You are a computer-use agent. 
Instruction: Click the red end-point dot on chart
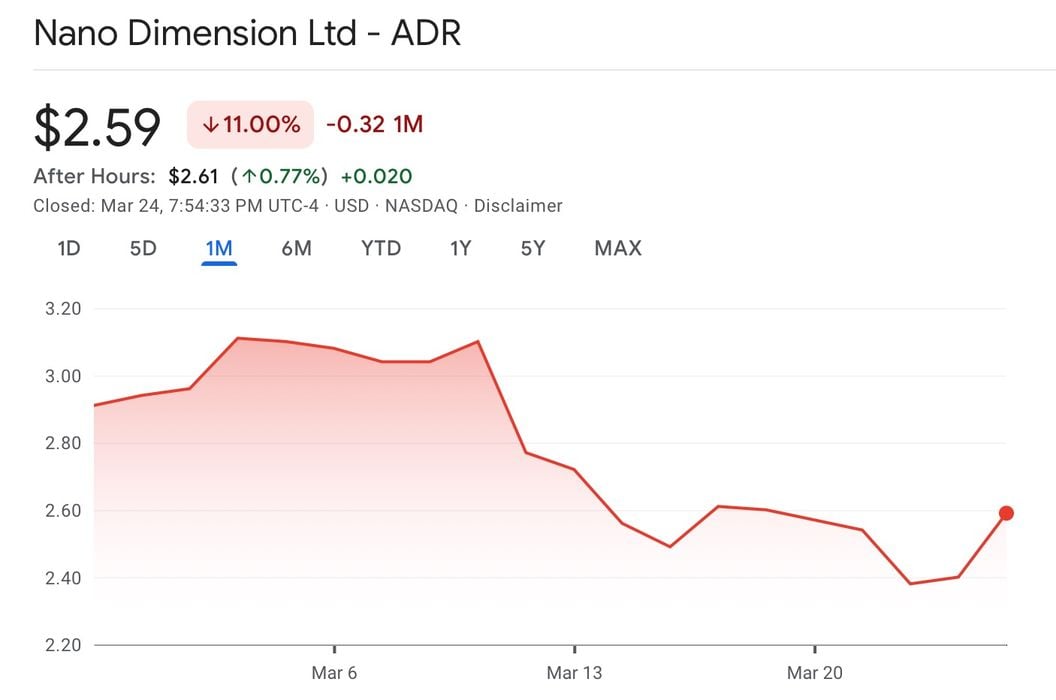1006,513
